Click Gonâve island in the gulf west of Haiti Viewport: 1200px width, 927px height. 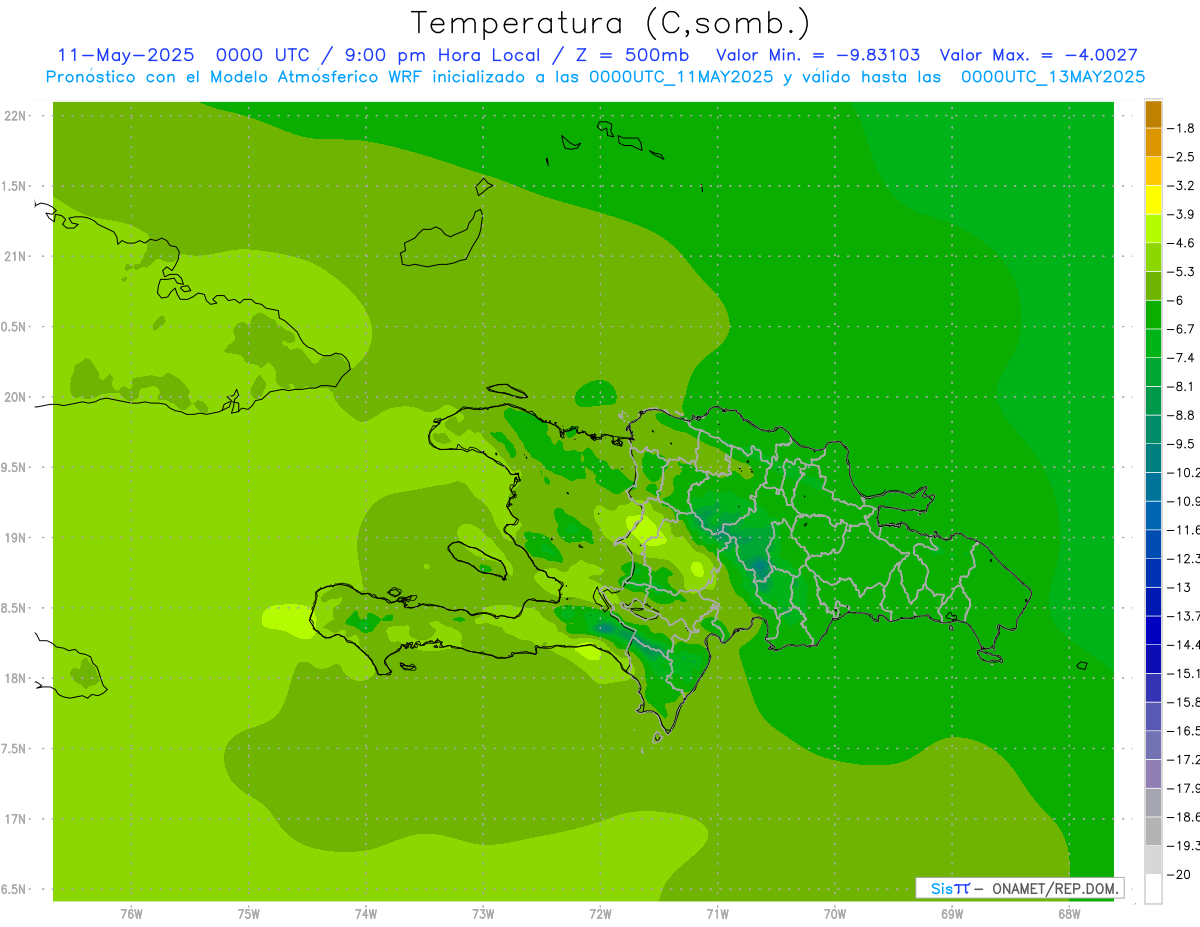point(478,560)
